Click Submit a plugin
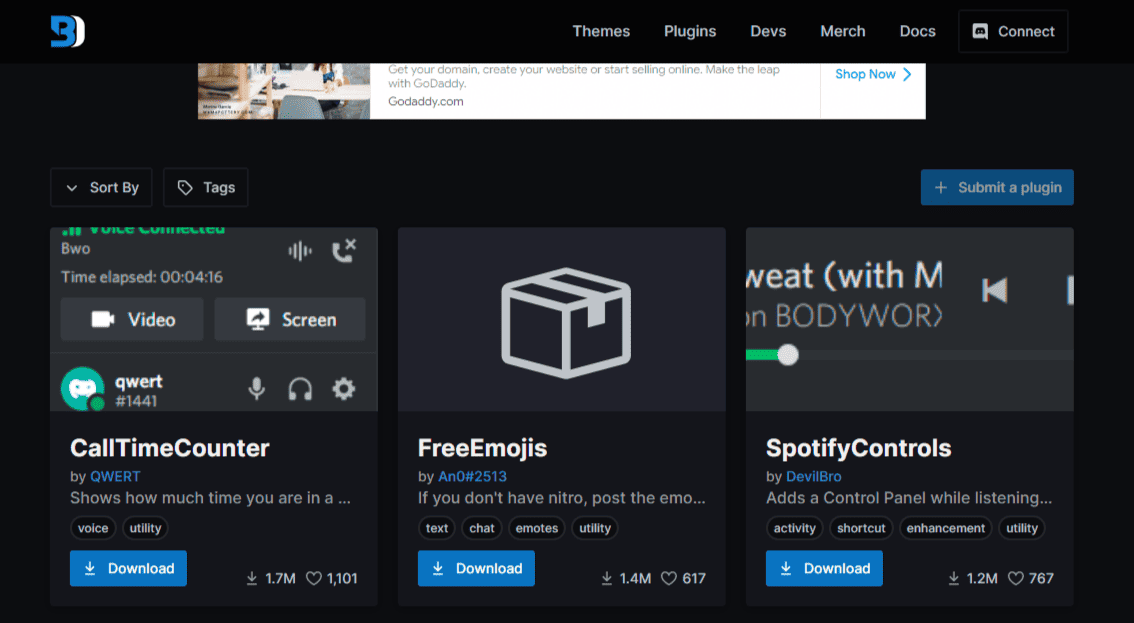 click(997, 187)
